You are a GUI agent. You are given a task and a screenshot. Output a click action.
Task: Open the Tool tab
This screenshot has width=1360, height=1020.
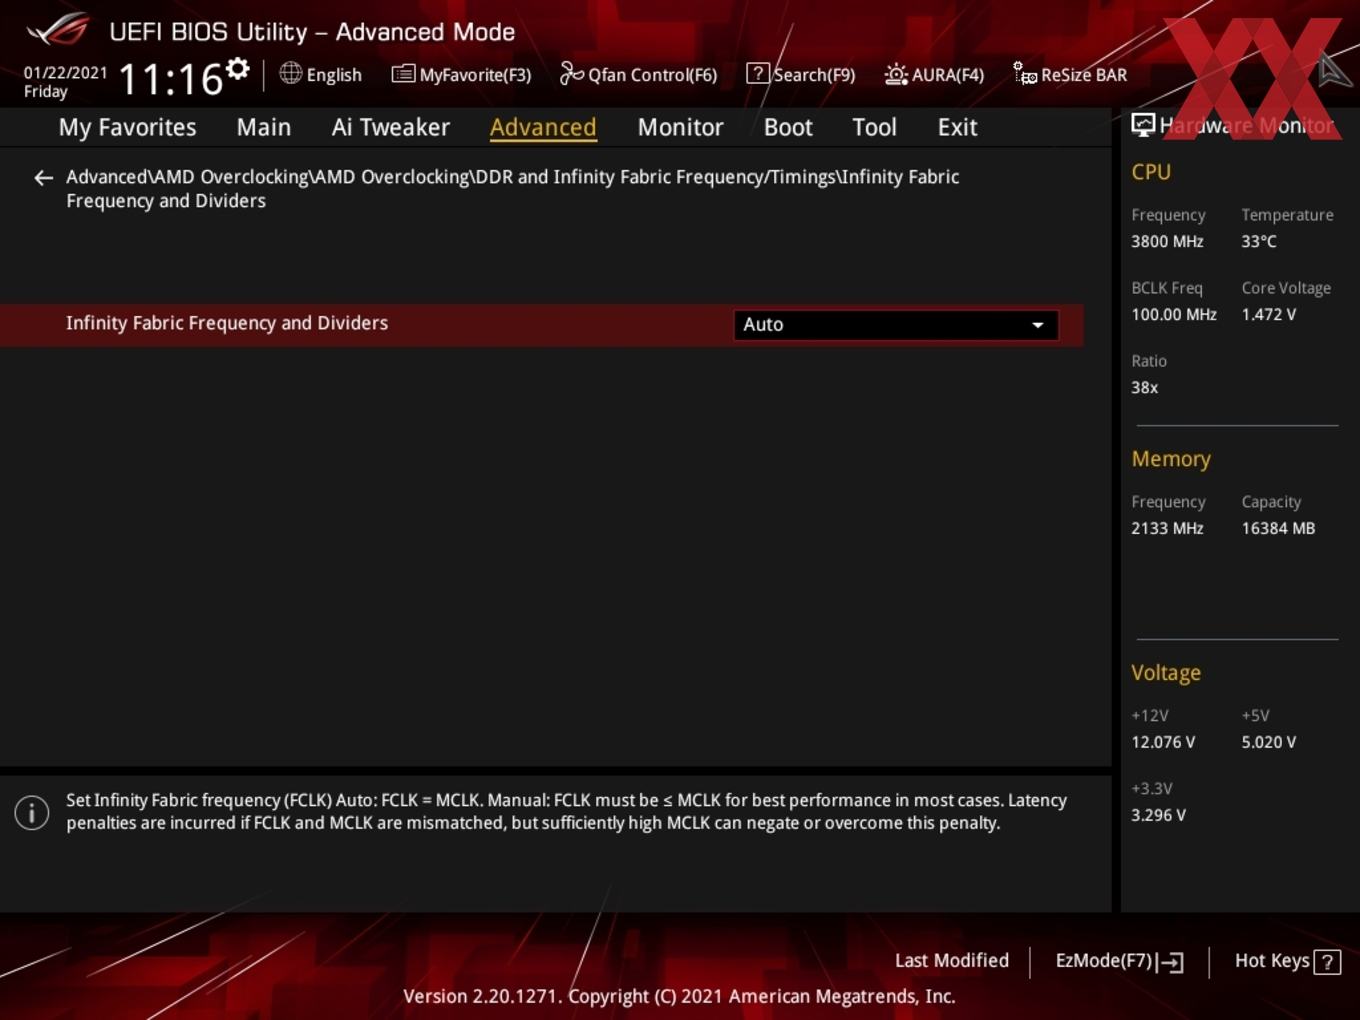coord(874,127)
